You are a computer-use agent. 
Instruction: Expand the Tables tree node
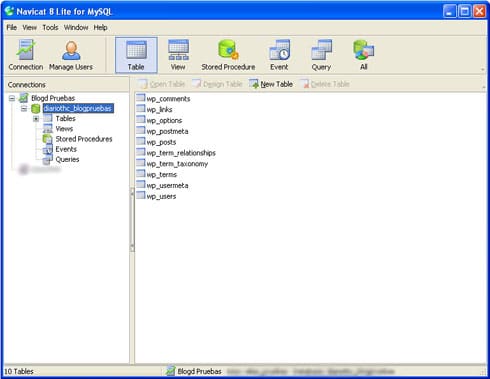(x=36, y=119)
